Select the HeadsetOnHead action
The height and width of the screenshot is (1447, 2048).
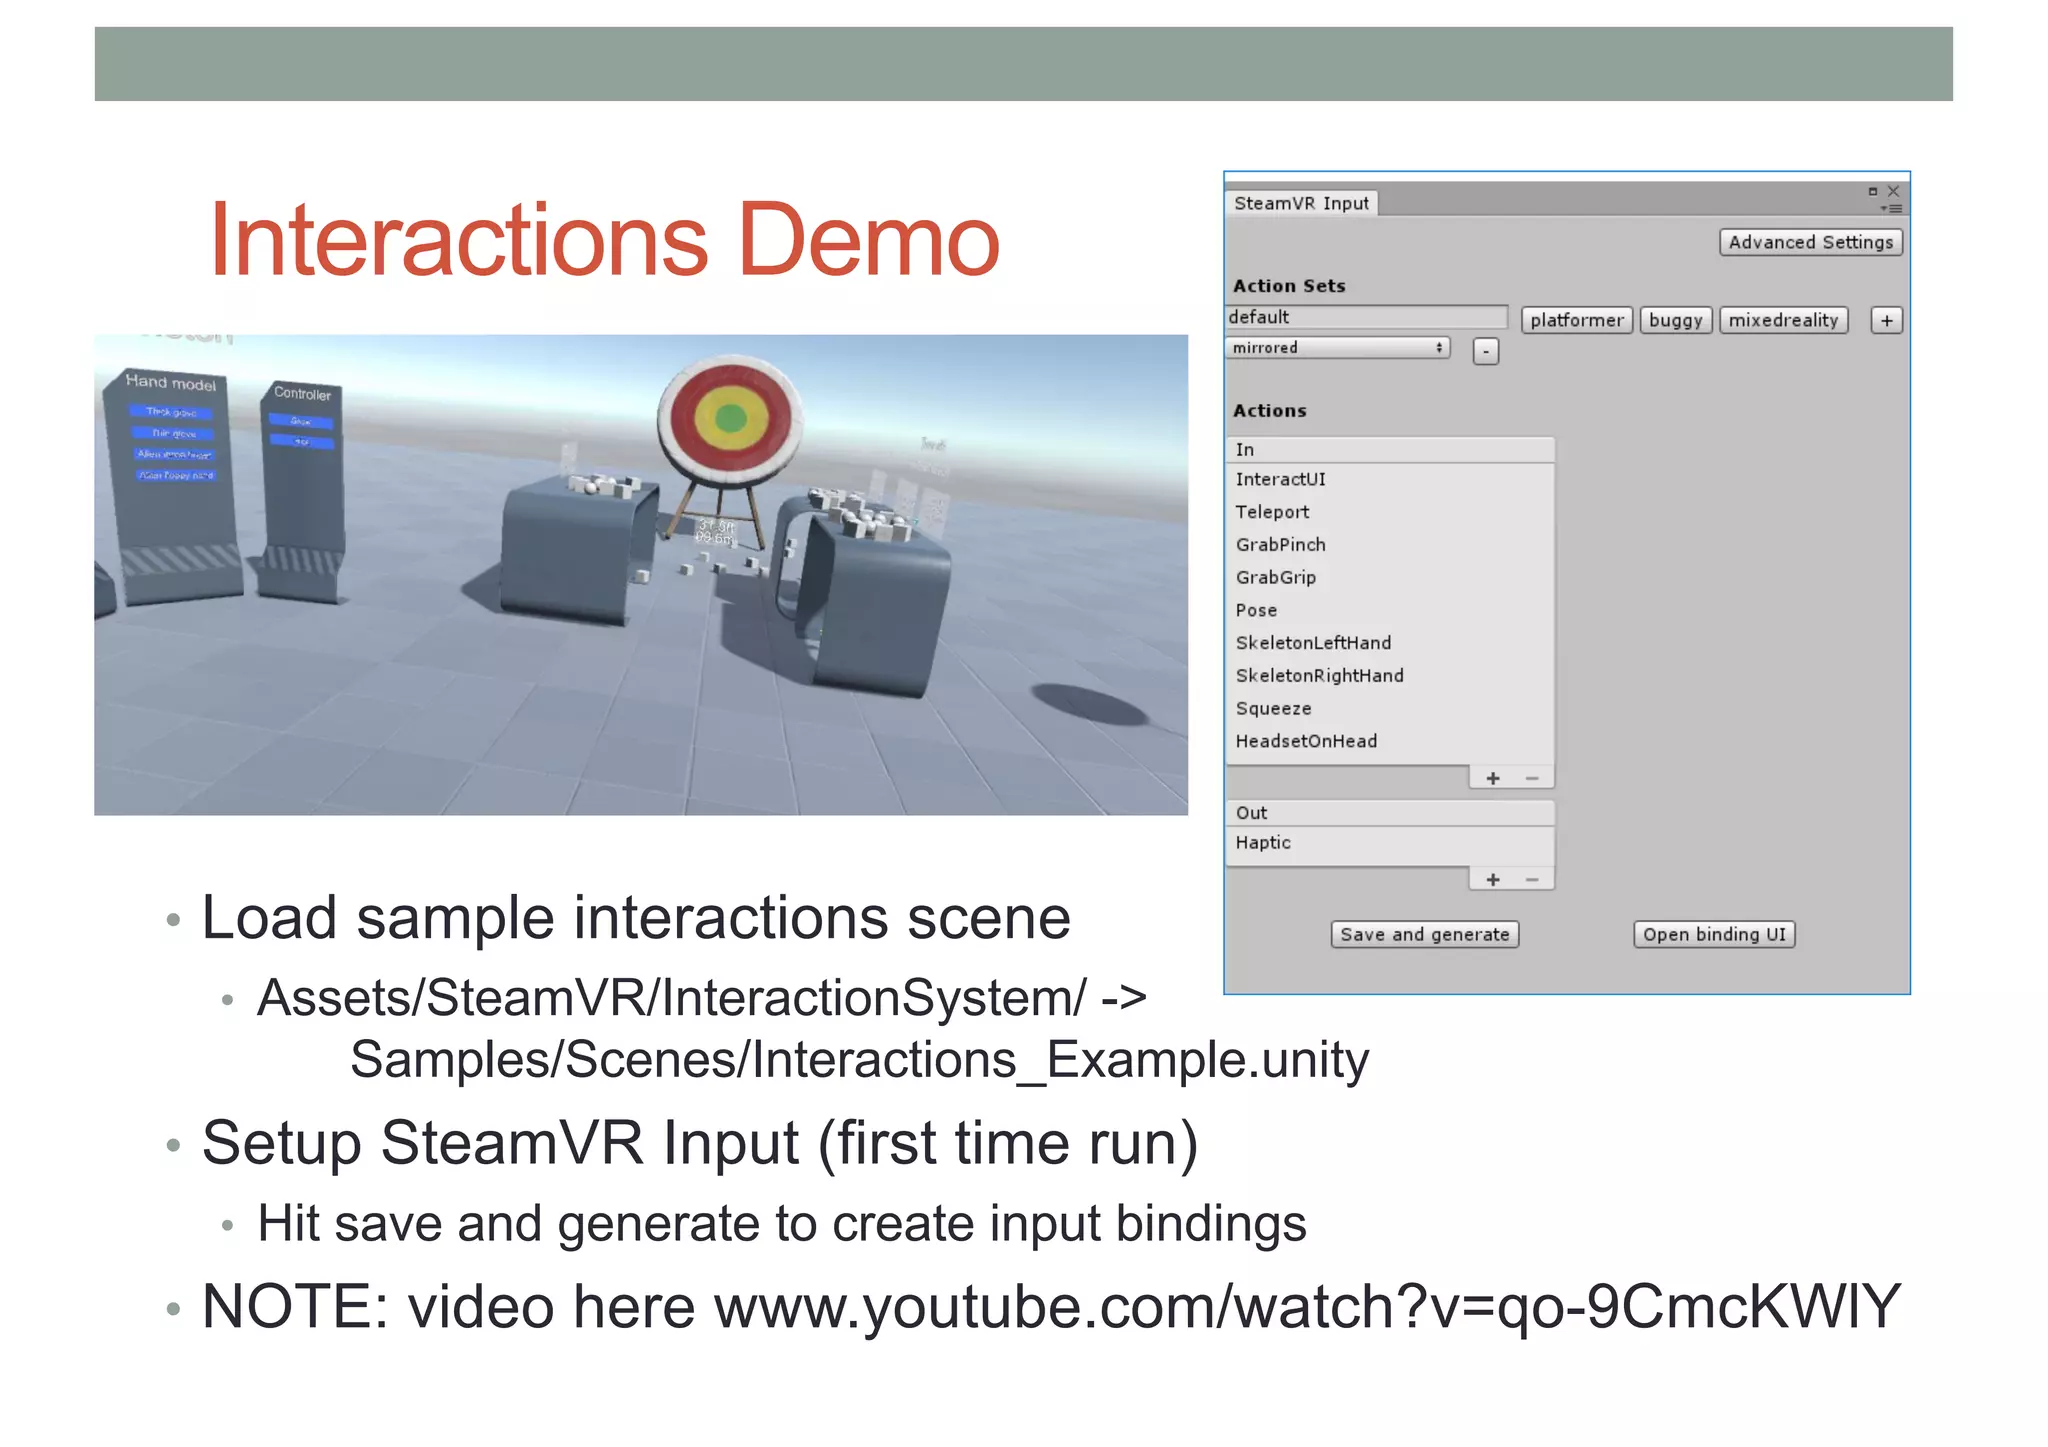(x=1390, y=741)
